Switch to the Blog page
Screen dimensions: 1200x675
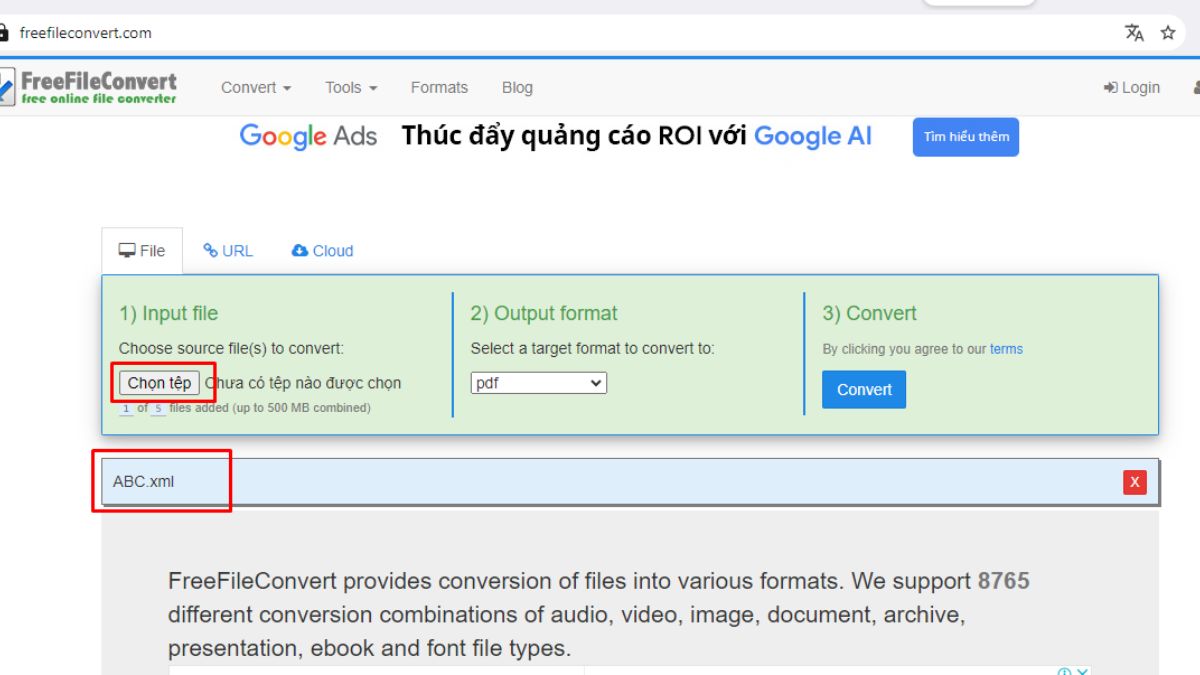517,87
